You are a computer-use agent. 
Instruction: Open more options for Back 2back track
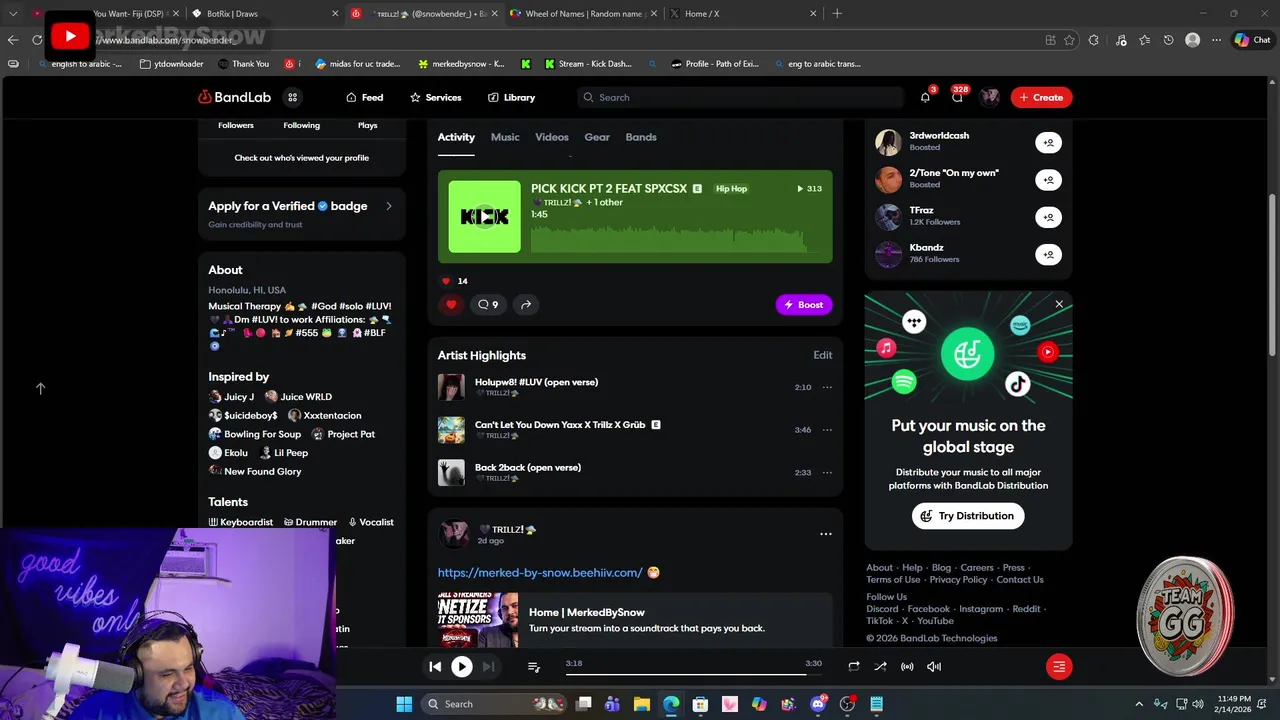coord(827,472)
